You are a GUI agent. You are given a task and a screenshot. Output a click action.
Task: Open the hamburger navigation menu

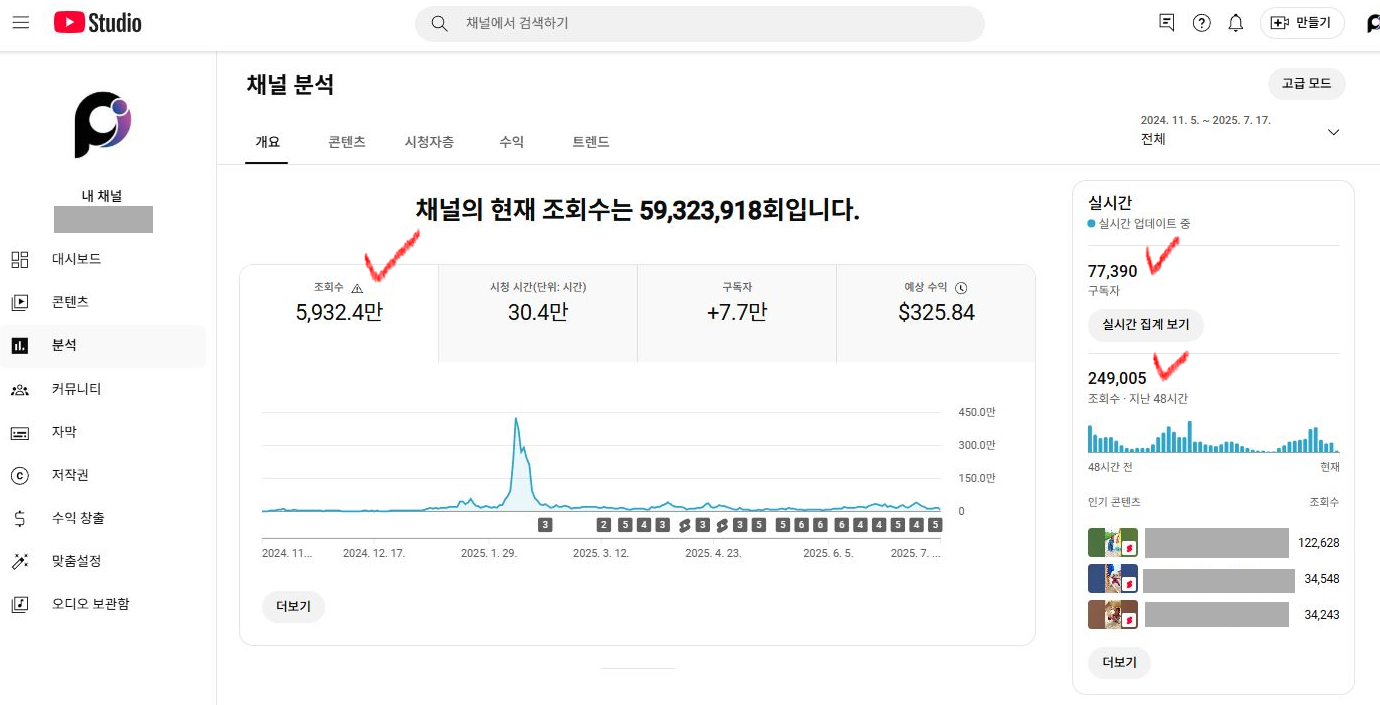click(21, 22)
